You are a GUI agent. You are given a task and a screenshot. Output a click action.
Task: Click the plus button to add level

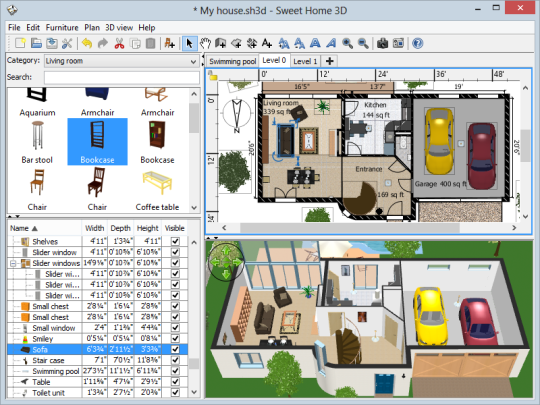point(330,61)
